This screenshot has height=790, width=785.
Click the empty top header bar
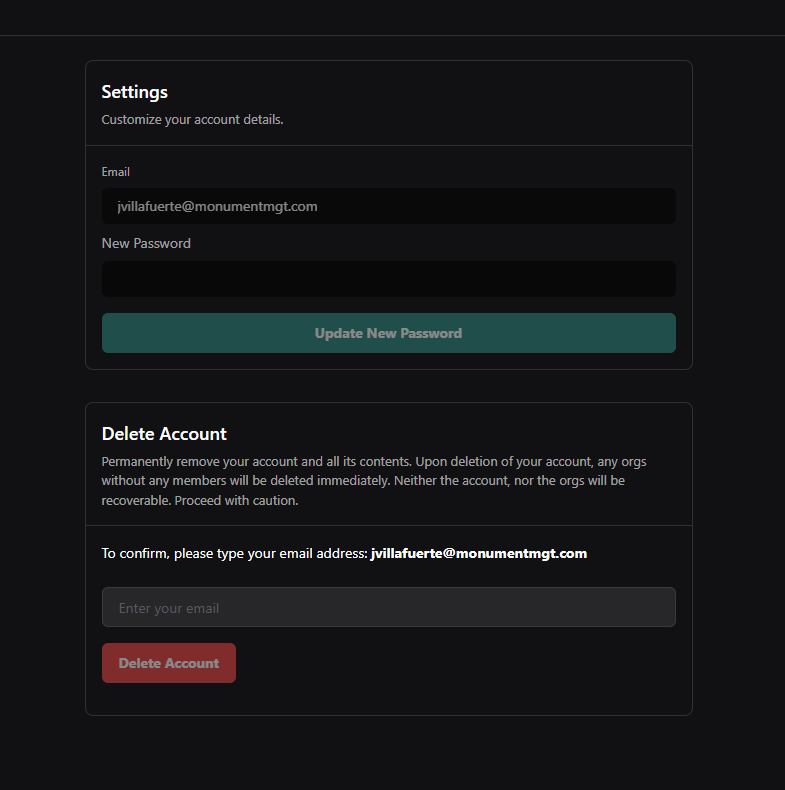pos(392,17)
